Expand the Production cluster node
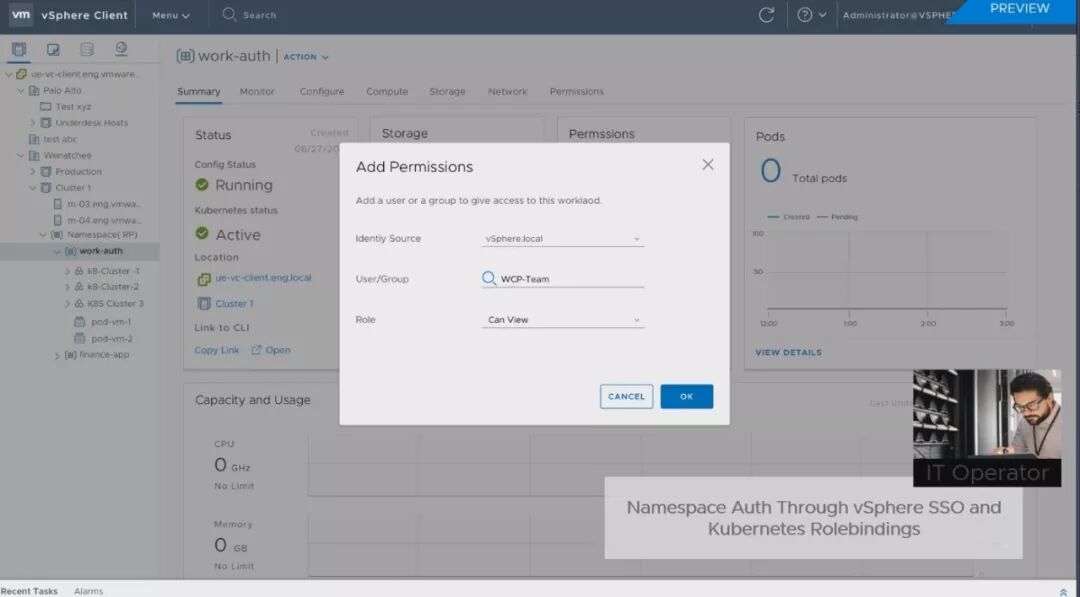 pos(32,171)
